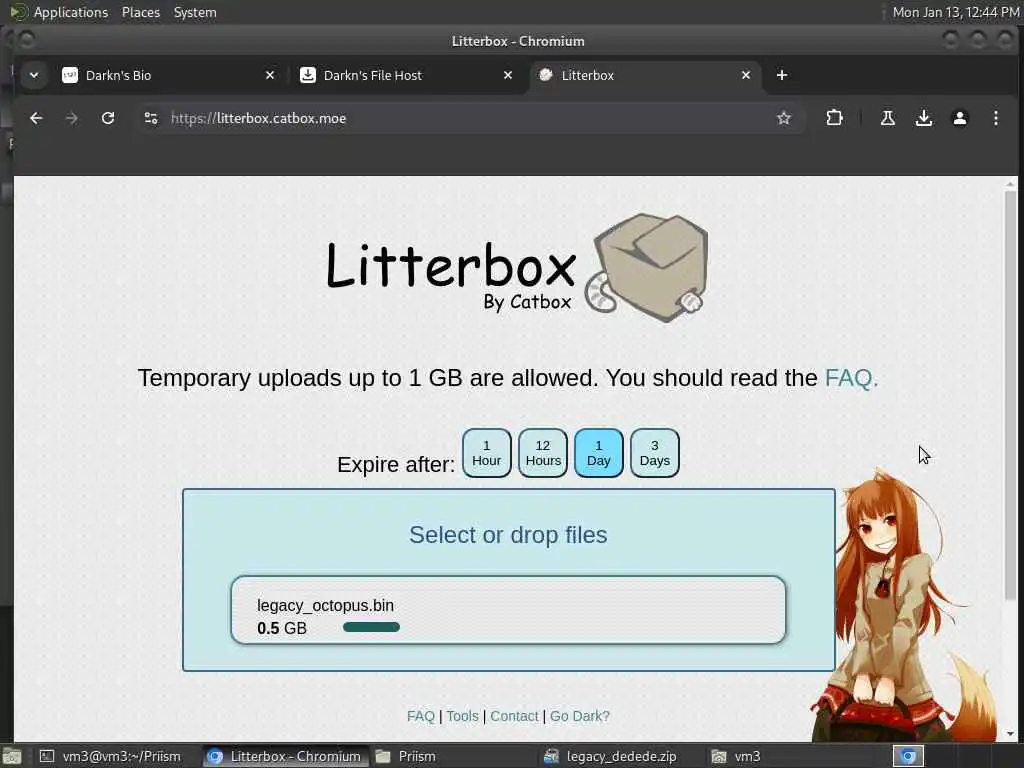Viewport: 1024px width, 768px height.
Task: Open the Downloads tray icon
Action: click(x=923, y=118)
